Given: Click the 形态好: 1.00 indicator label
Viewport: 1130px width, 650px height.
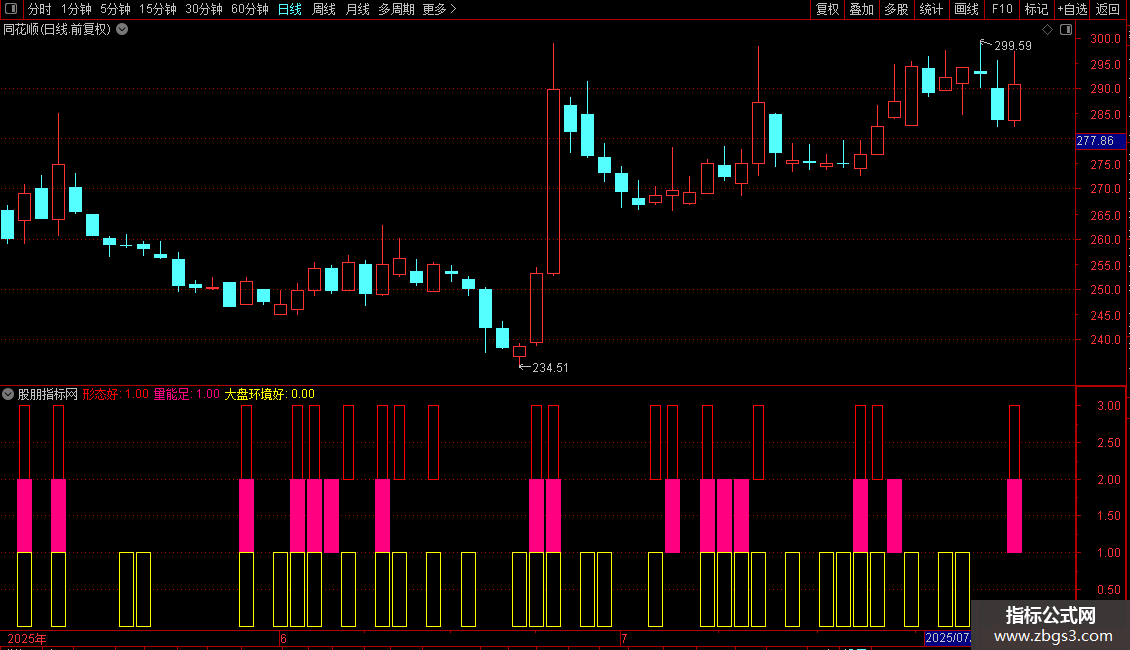Looking at the screenshot, I should (115, 394).
